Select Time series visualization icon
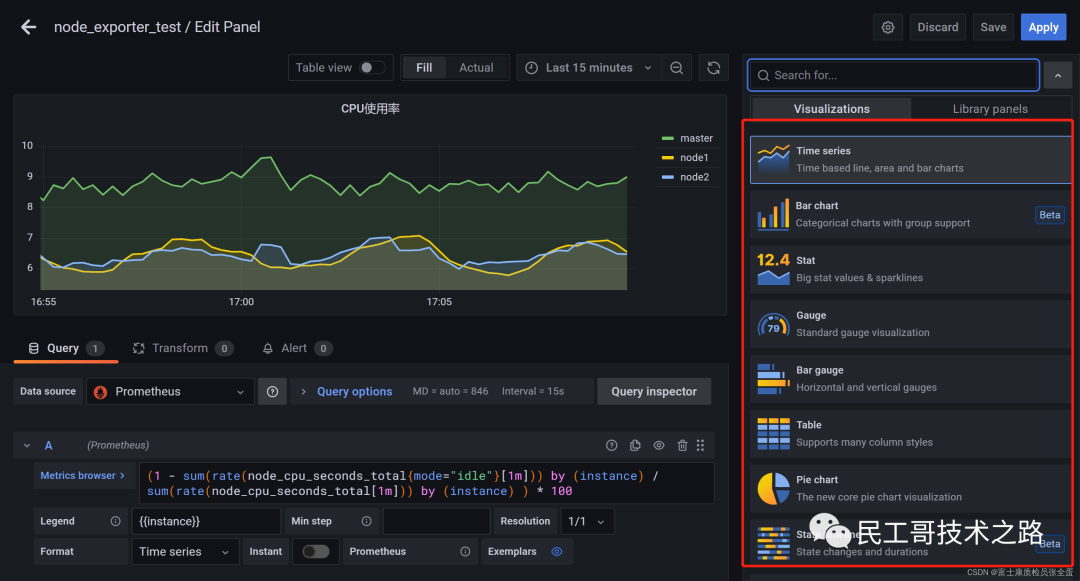 coord(773,159)
